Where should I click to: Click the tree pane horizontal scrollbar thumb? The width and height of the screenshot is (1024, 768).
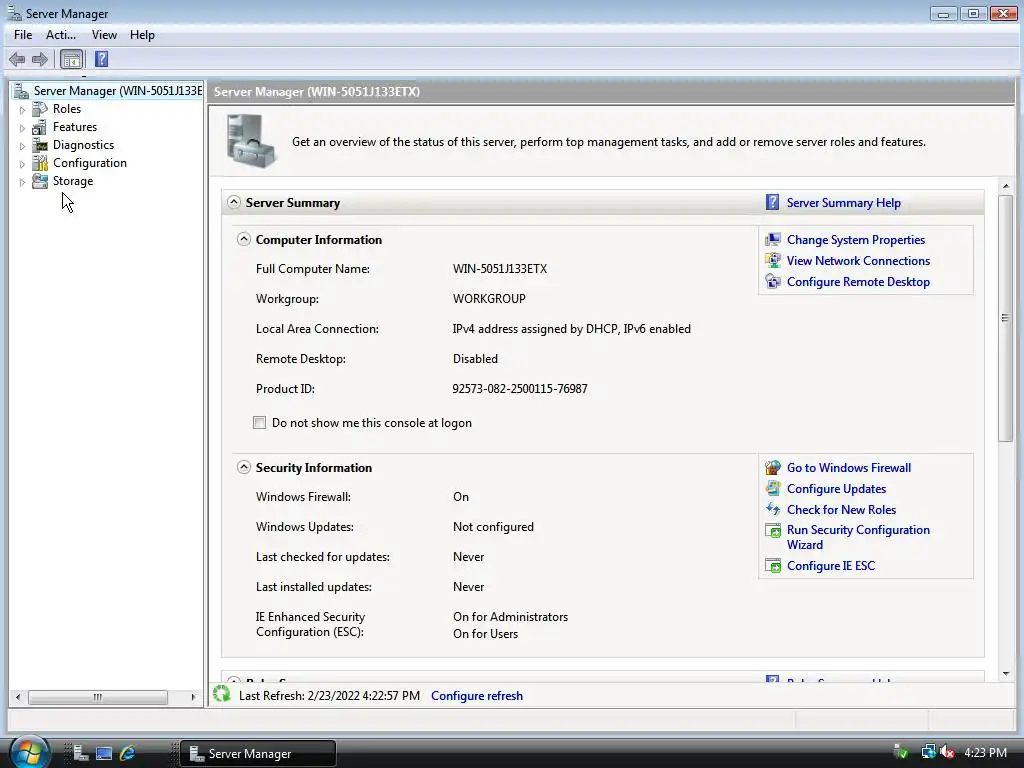(x=97, y=697)
